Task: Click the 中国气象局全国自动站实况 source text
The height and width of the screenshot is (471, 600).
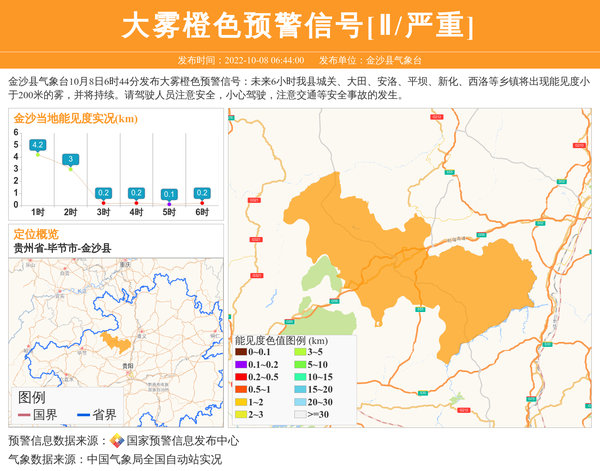Action: coord(154,460)
